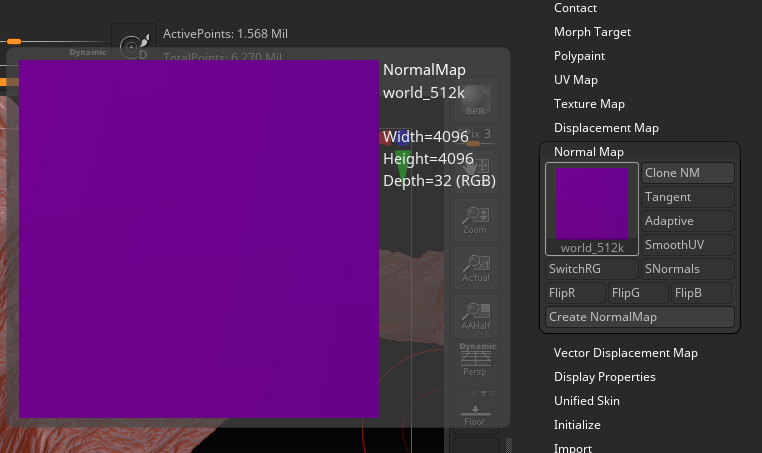Toggle the Persp perspective icon
This screenshot has width=762, height=453.
(x=475, y=360)
